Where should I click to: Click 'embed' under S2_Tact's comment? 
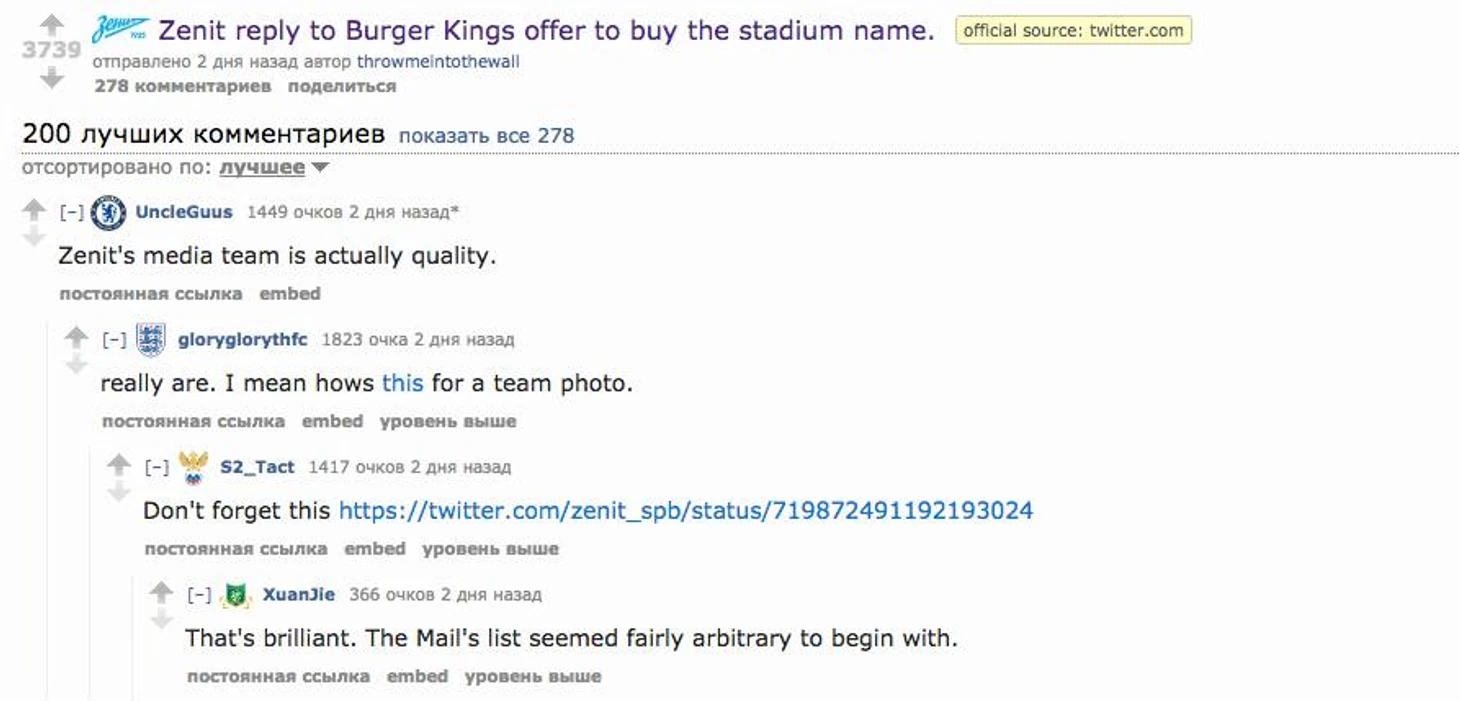pos(375,549)
